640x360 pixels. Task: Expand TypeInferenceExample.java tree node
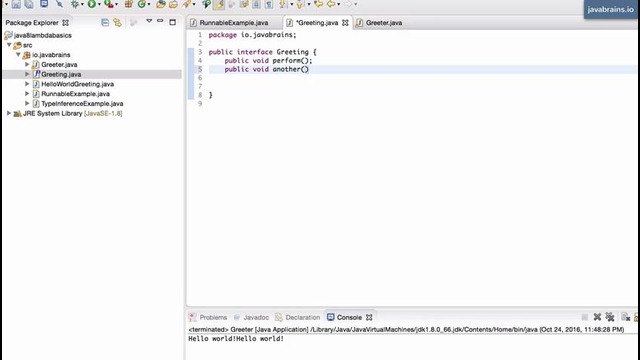click(x=27, y=104)
